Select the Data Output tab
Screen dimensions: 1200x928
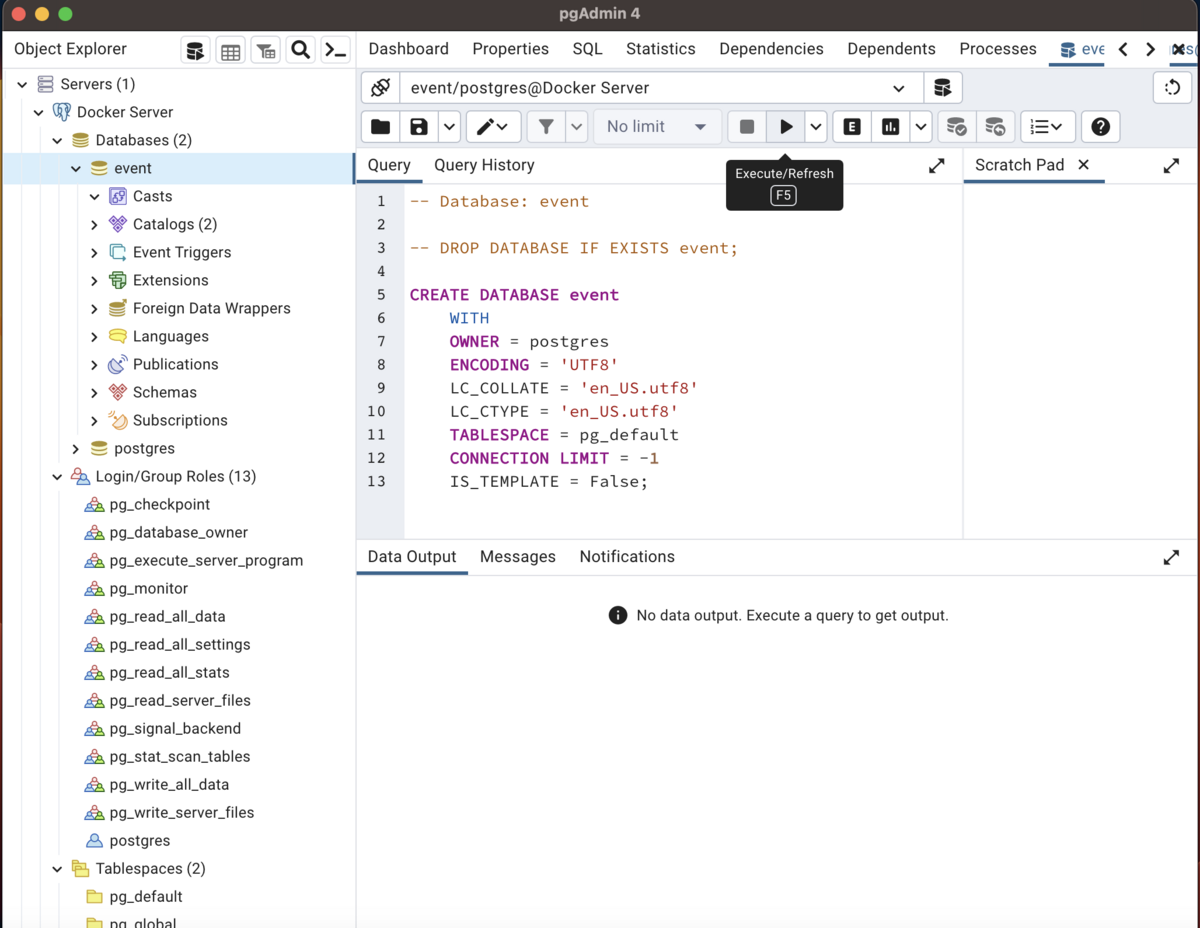[x=412, y=557]
